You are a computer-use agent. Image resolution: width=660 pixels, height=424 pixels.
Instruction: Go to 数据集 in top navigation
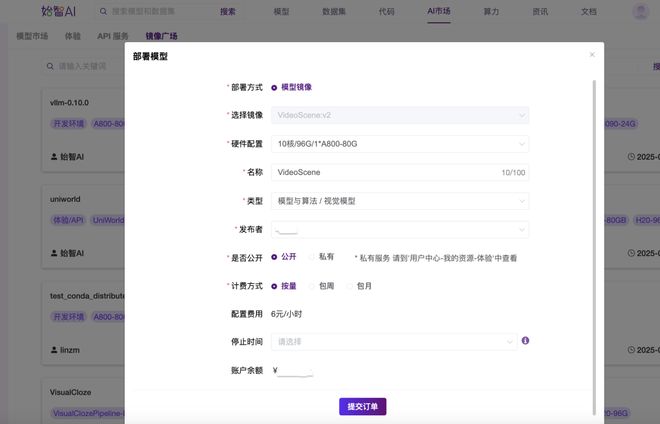click(334, 11)
